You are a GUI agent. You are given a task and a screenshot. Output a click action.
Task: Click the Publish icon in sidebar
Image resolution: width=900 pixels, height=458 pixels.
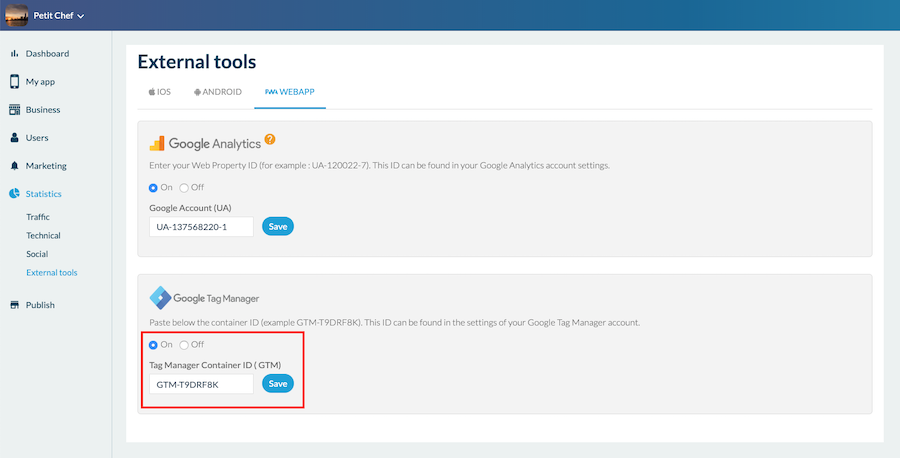(14, 305)
